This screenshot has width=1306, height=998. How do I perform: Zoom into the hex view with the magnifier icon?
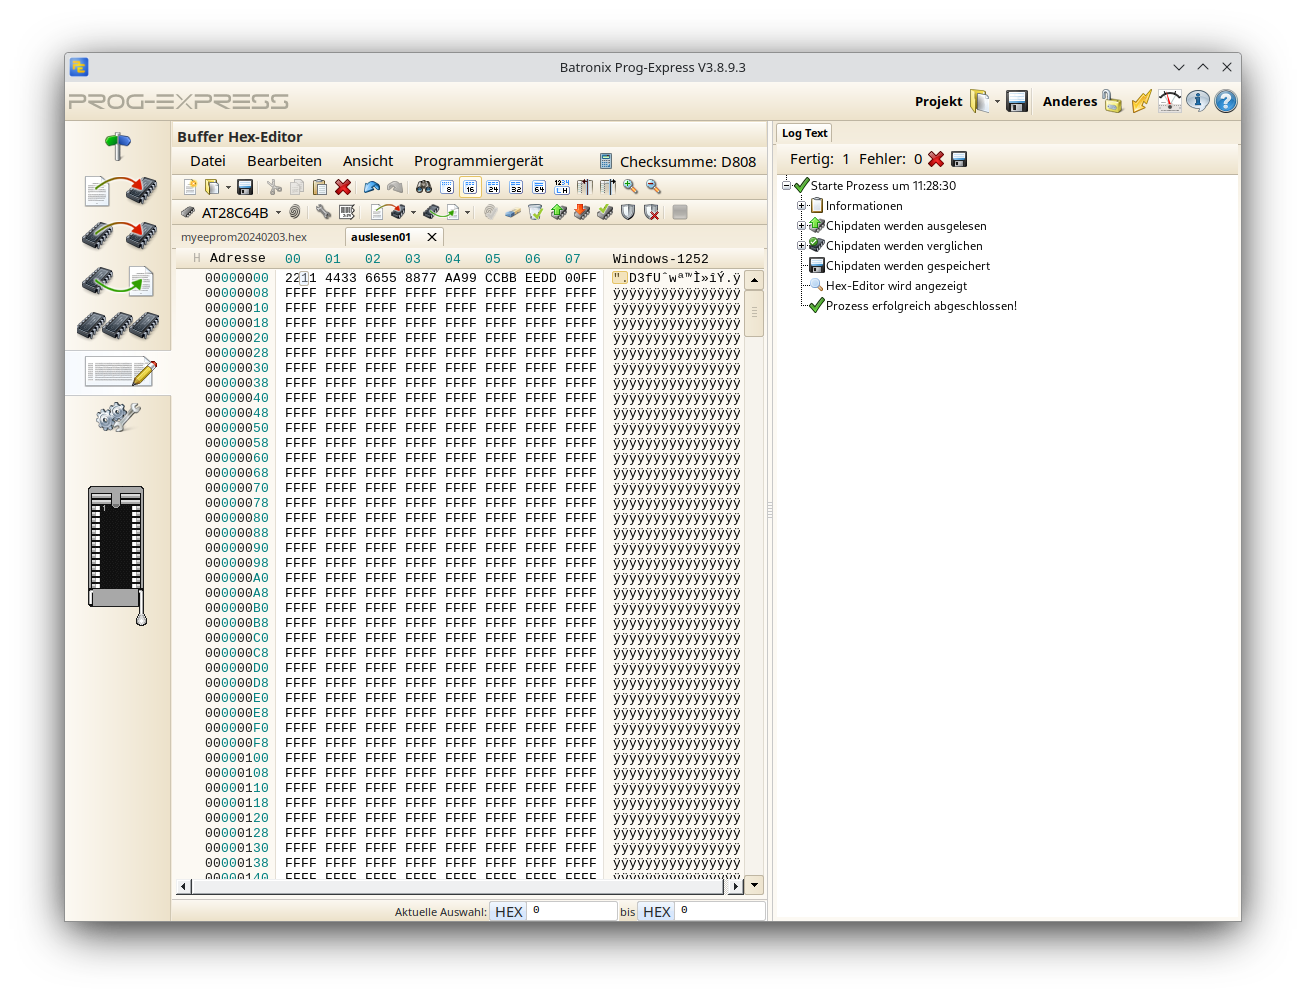629,187
